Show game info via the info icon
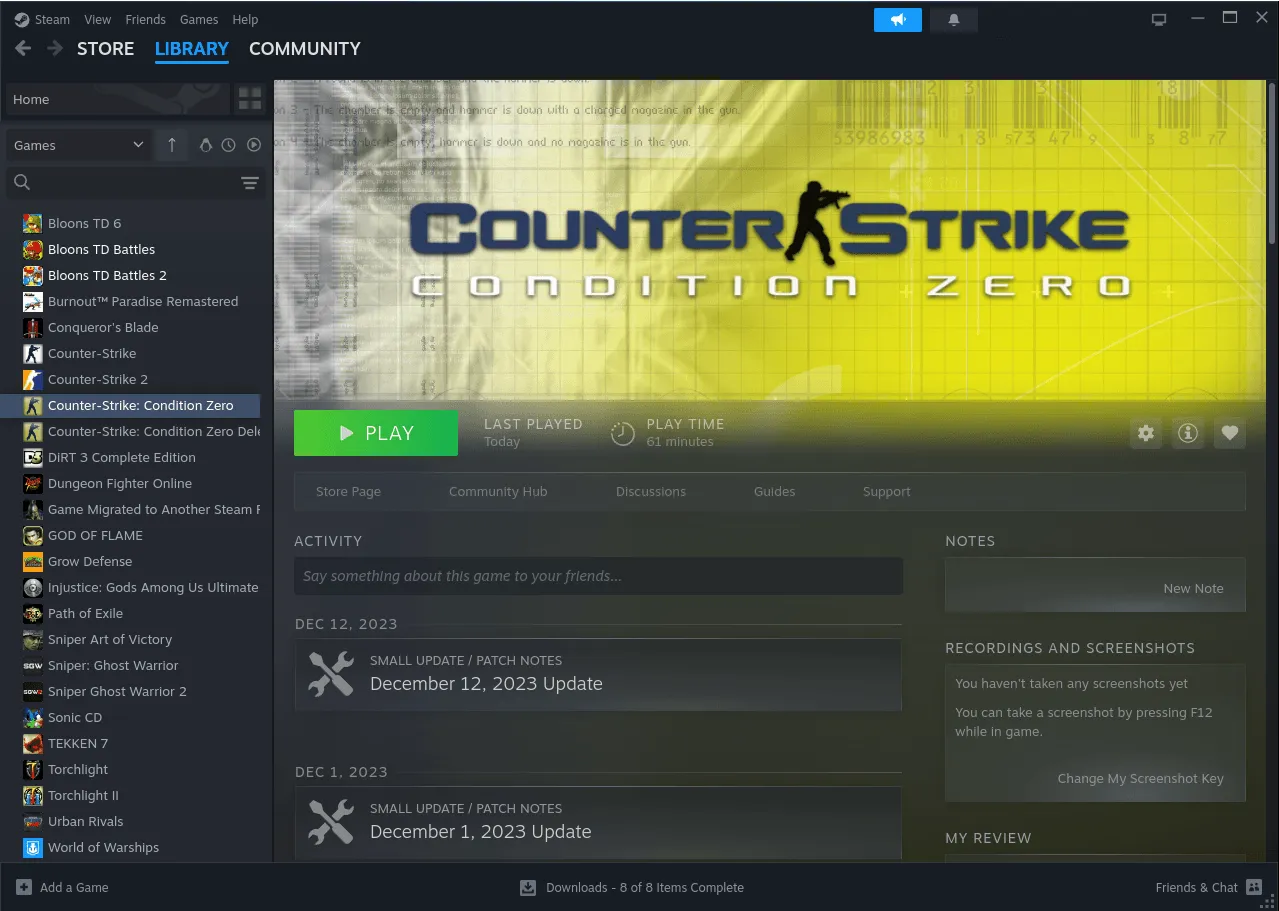This screenshot has height=911, width=1279. pyautogui.click(x=1188, y=433)
